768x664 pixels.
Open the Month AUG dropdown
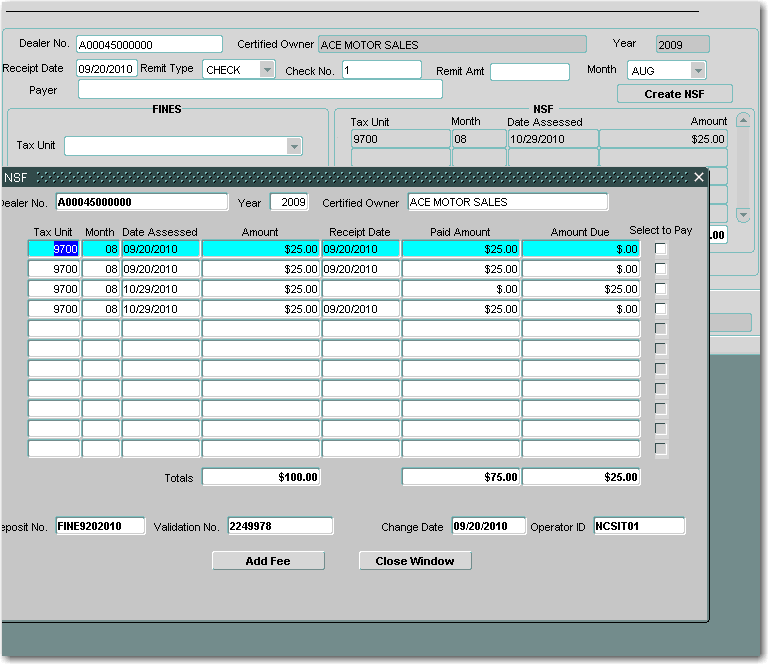coord(698,71)
